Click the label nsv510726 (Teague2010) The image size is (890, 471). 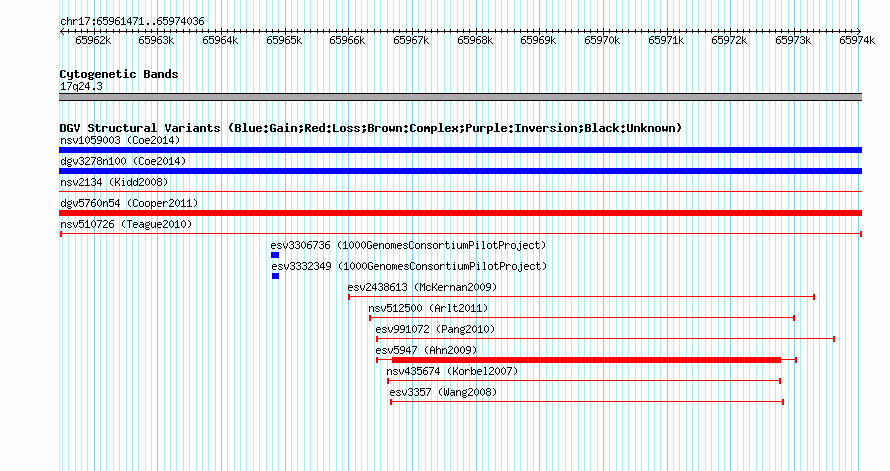click(x=126, y=224)
